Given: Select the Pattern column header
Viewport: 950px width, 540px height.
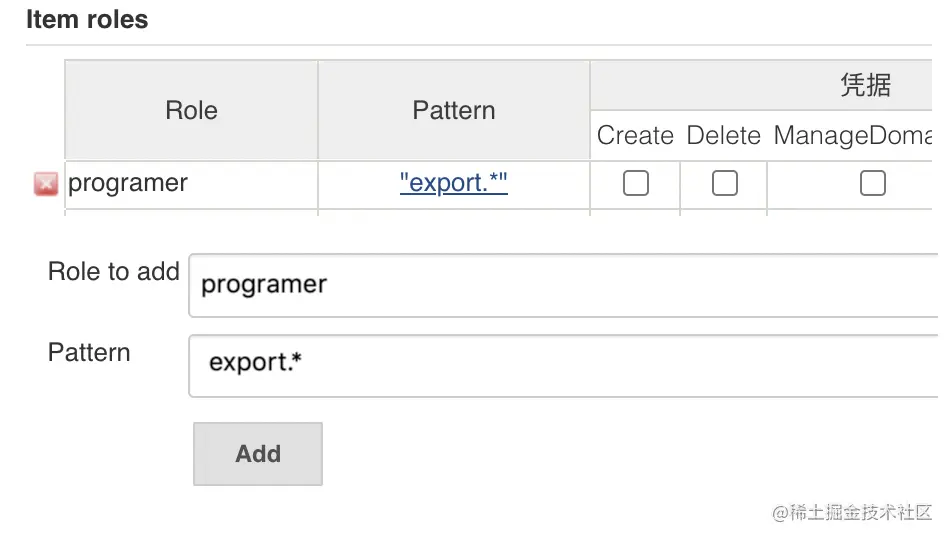Looking at the screenshot, I should [454, 110].
